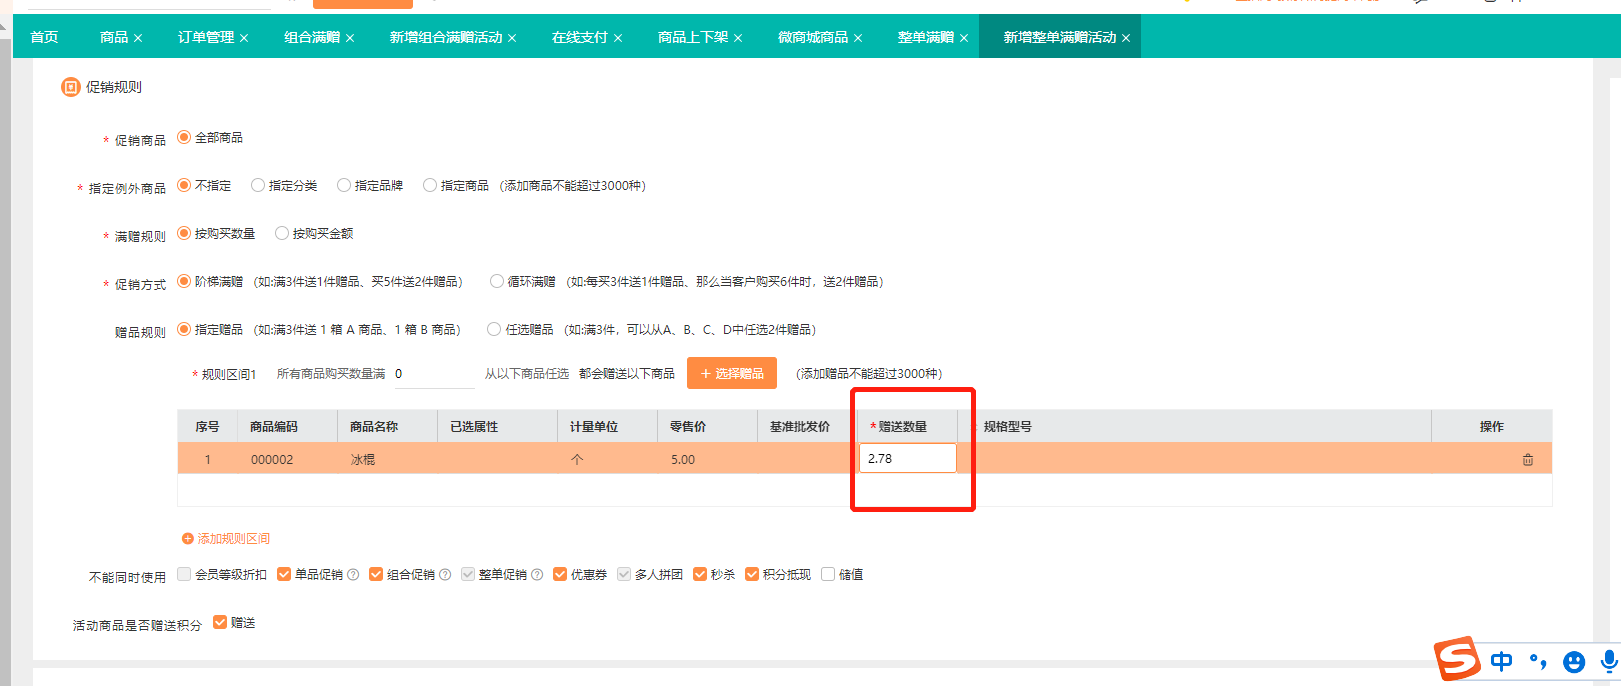Uncheck the 赠送 points checkbox
This screenshot has height=686, width=1621.
point(220,622)
